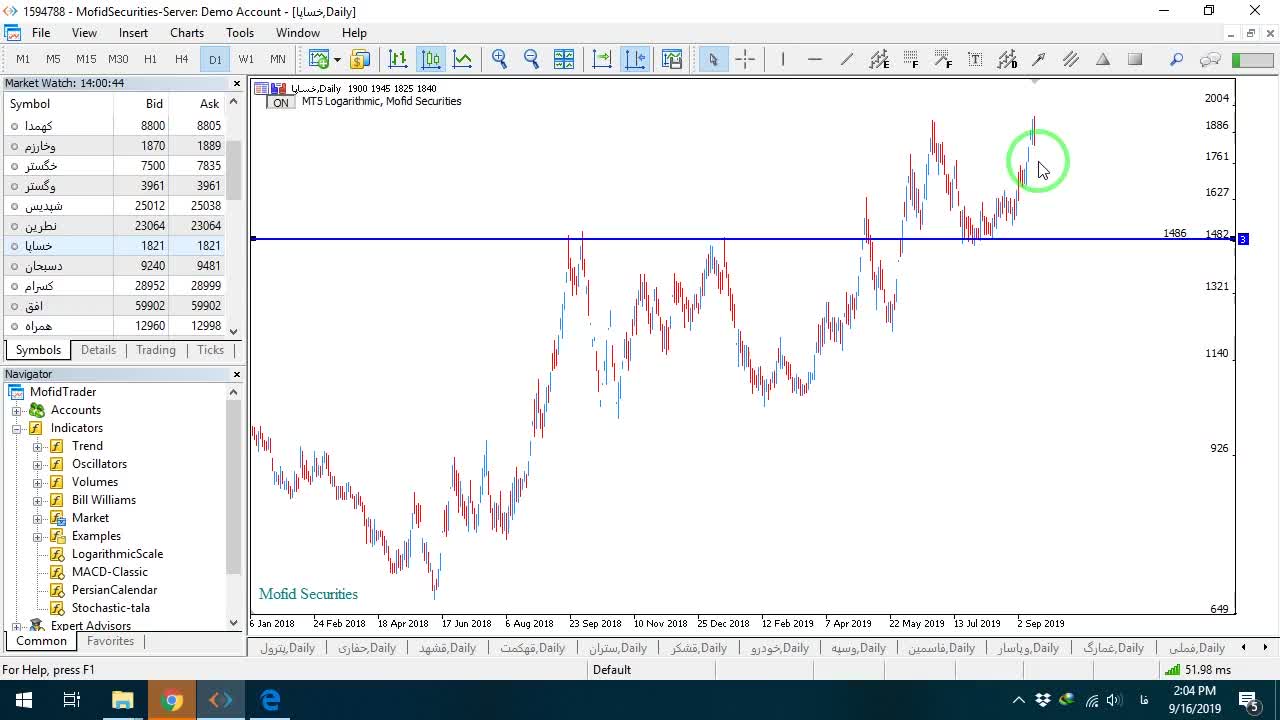The width and height of the screenshot is (1280, 720).
Task: Select the M1 timeframe
Action: [23, 59]
